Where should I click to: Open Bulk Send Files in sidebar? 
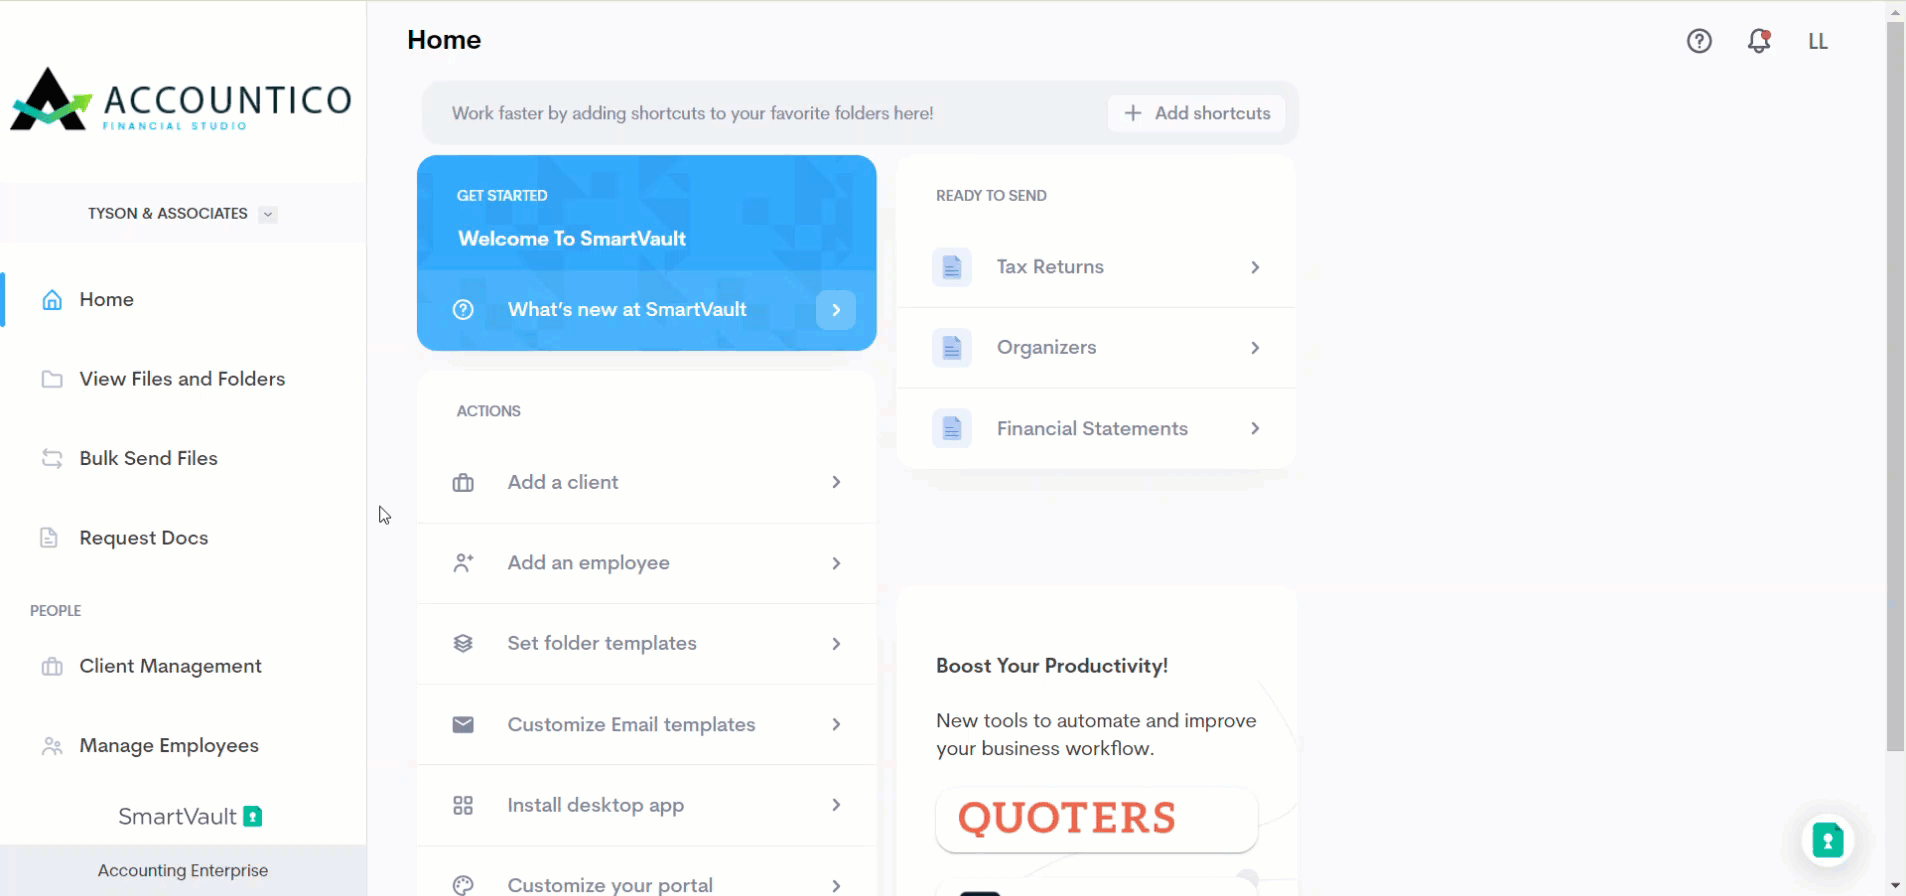(x=148, y=458)
